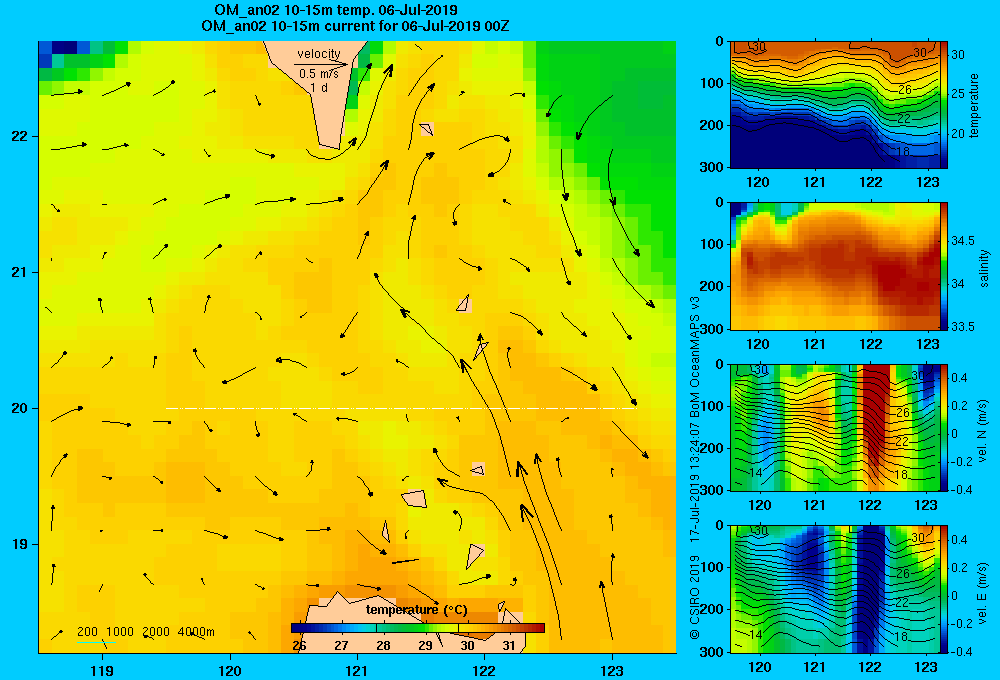This screenshot has height=680, width=1000.
Task: Click the '1 d' legend text
Action: [319, 87]
